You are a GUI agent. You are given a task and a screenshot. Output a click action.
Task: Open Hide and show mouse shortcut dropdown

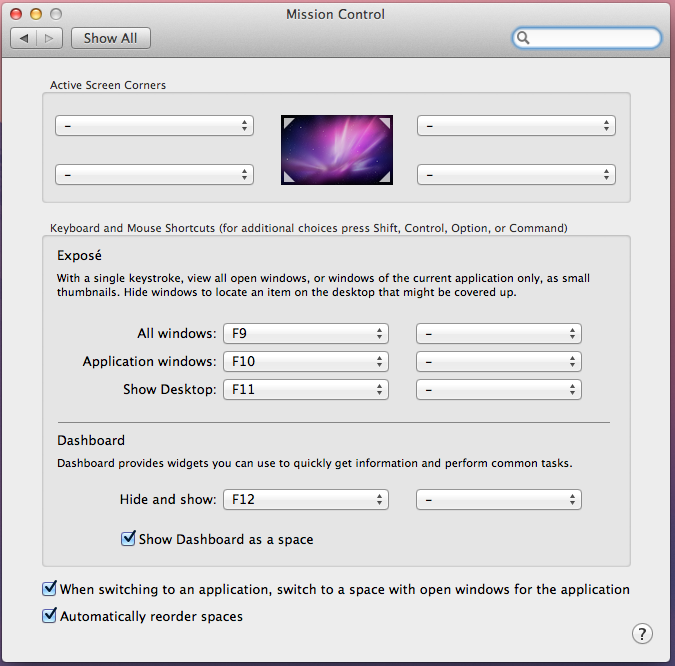click(x=499, y=499)
